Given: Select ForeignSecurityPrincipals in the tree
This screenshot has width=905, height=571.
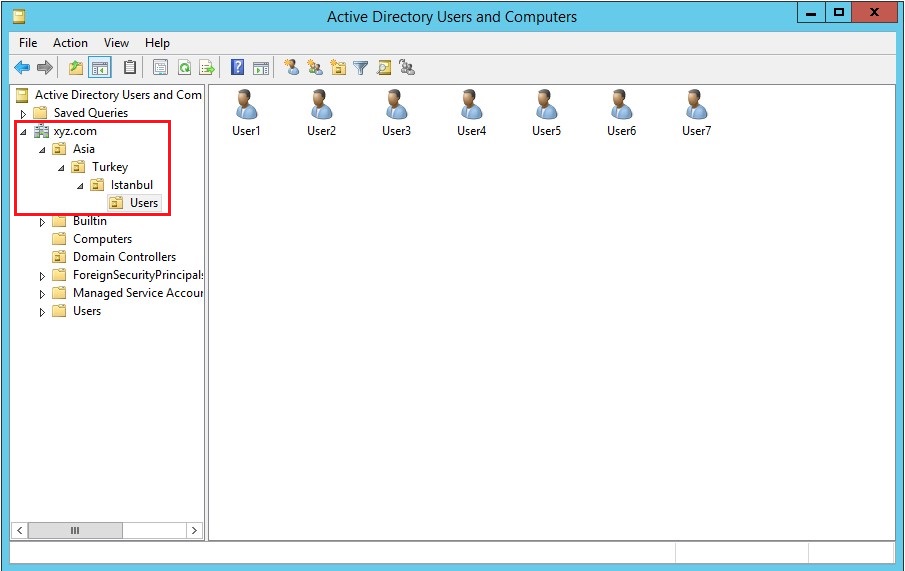Looking at the screenshot, I should (x=137, y=275).
